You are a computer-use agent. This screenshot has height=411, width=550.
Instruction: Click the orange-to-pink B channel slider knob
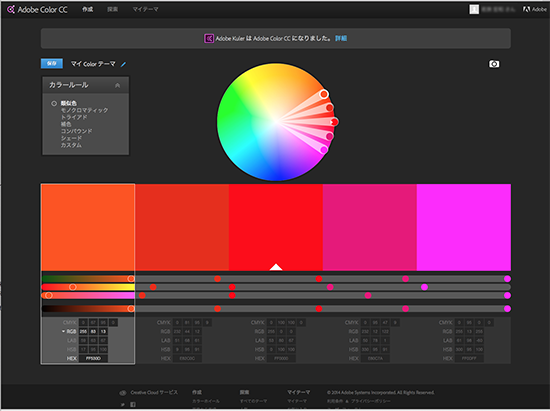[x=49, y=296]
